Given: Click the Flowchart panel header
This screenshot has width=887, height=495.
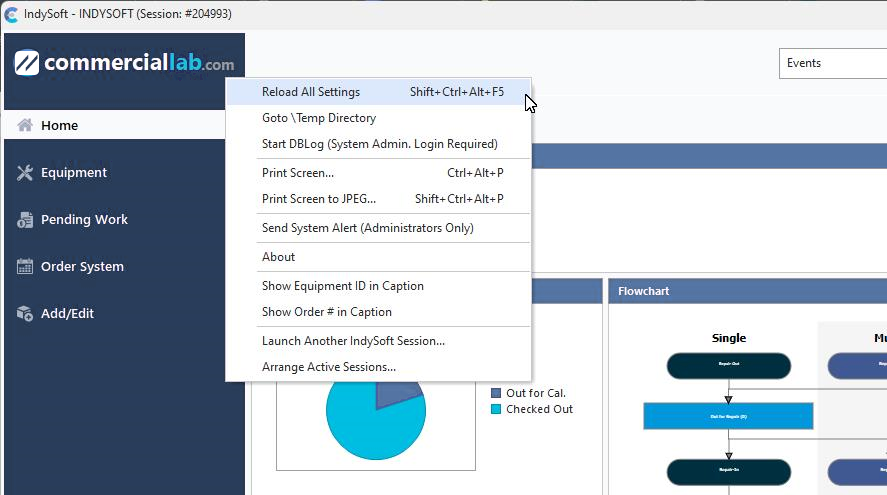Looking at the screenshot, I should pos(748,291).
